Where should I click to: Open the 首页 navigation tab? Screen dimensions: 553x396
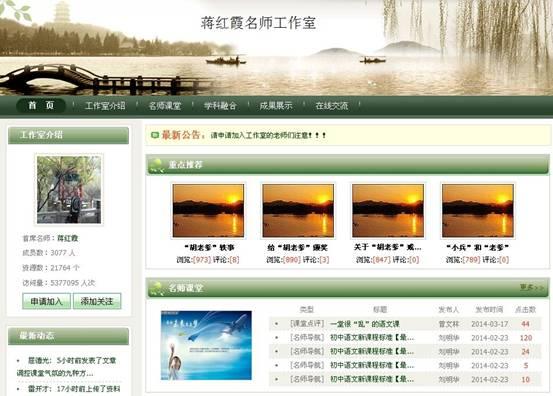[41, 105]
